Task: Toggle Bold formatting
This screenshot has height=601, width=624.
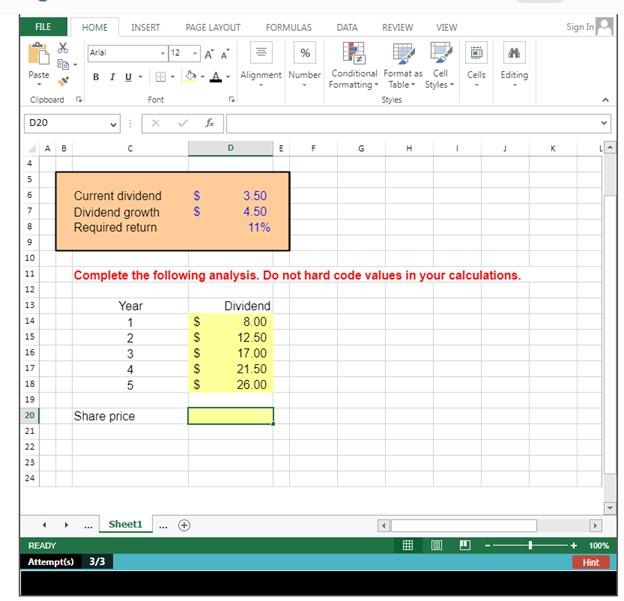Action: coord(96,77)
